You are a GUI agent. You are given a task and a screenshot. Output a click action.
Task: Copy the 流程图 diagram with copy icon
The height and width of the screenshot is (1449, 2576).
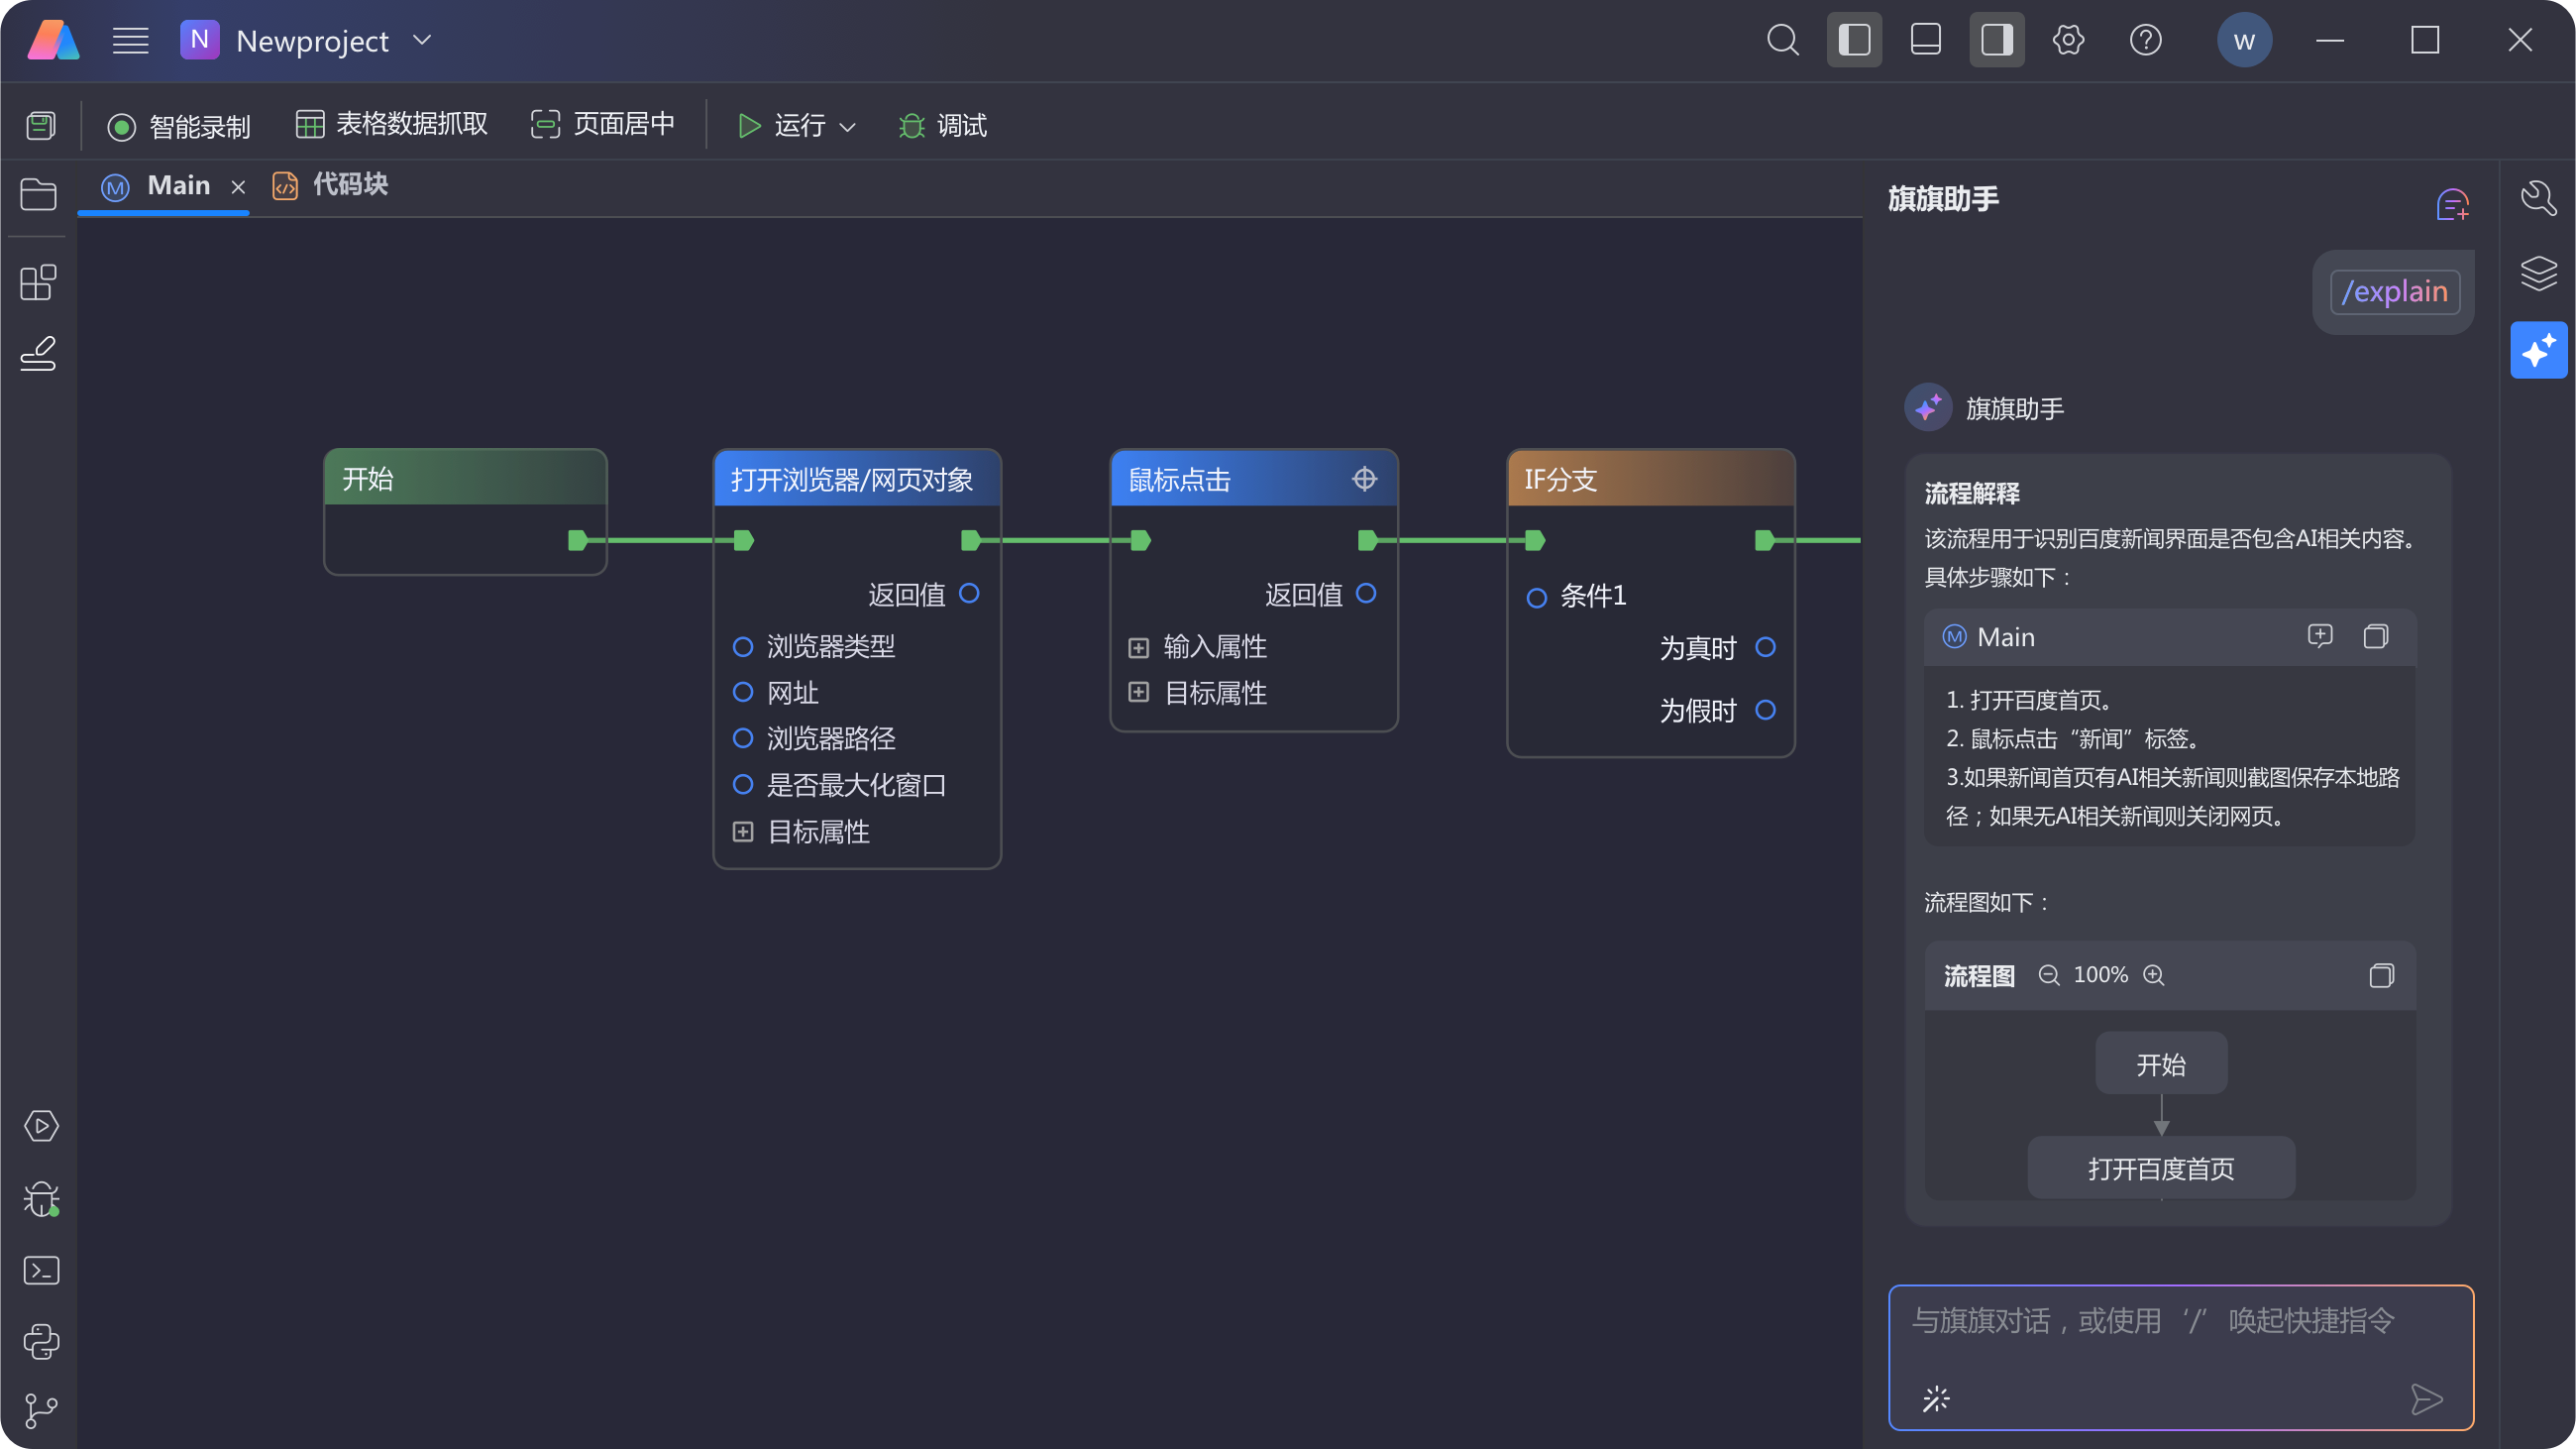point(2381,975)
